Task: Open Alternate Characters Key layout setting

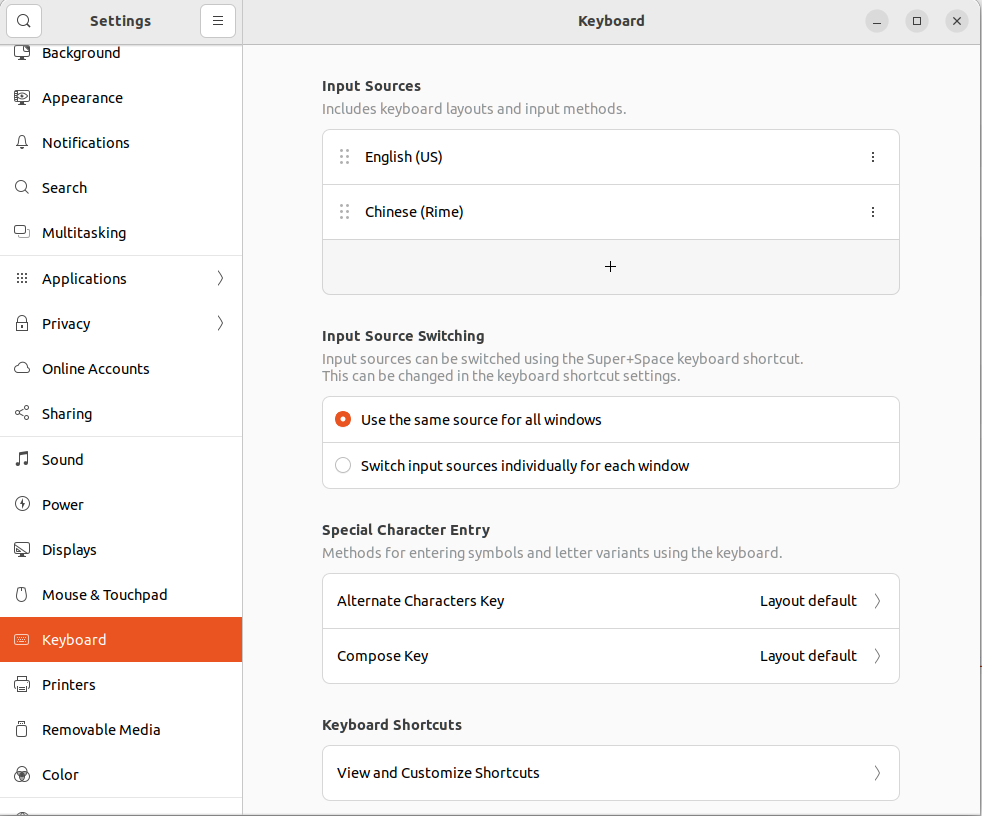Action: coord(611,601)
